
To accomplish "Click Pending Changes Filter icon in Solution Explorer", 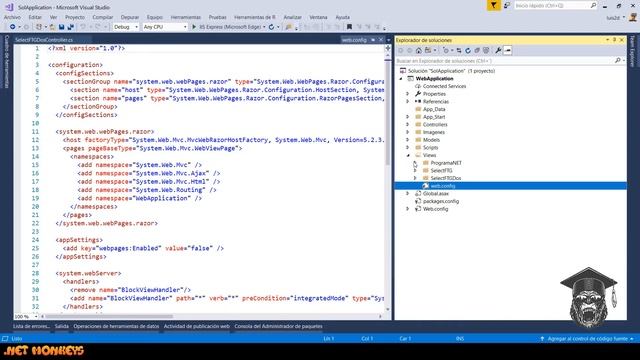I will pyautogui.click(x=445, y=50).
